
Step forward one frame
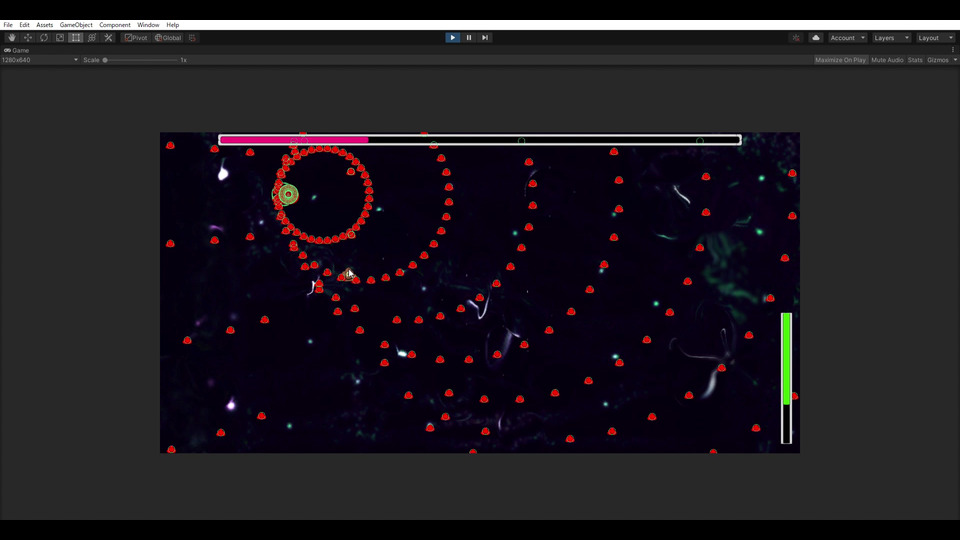point(485,38)
